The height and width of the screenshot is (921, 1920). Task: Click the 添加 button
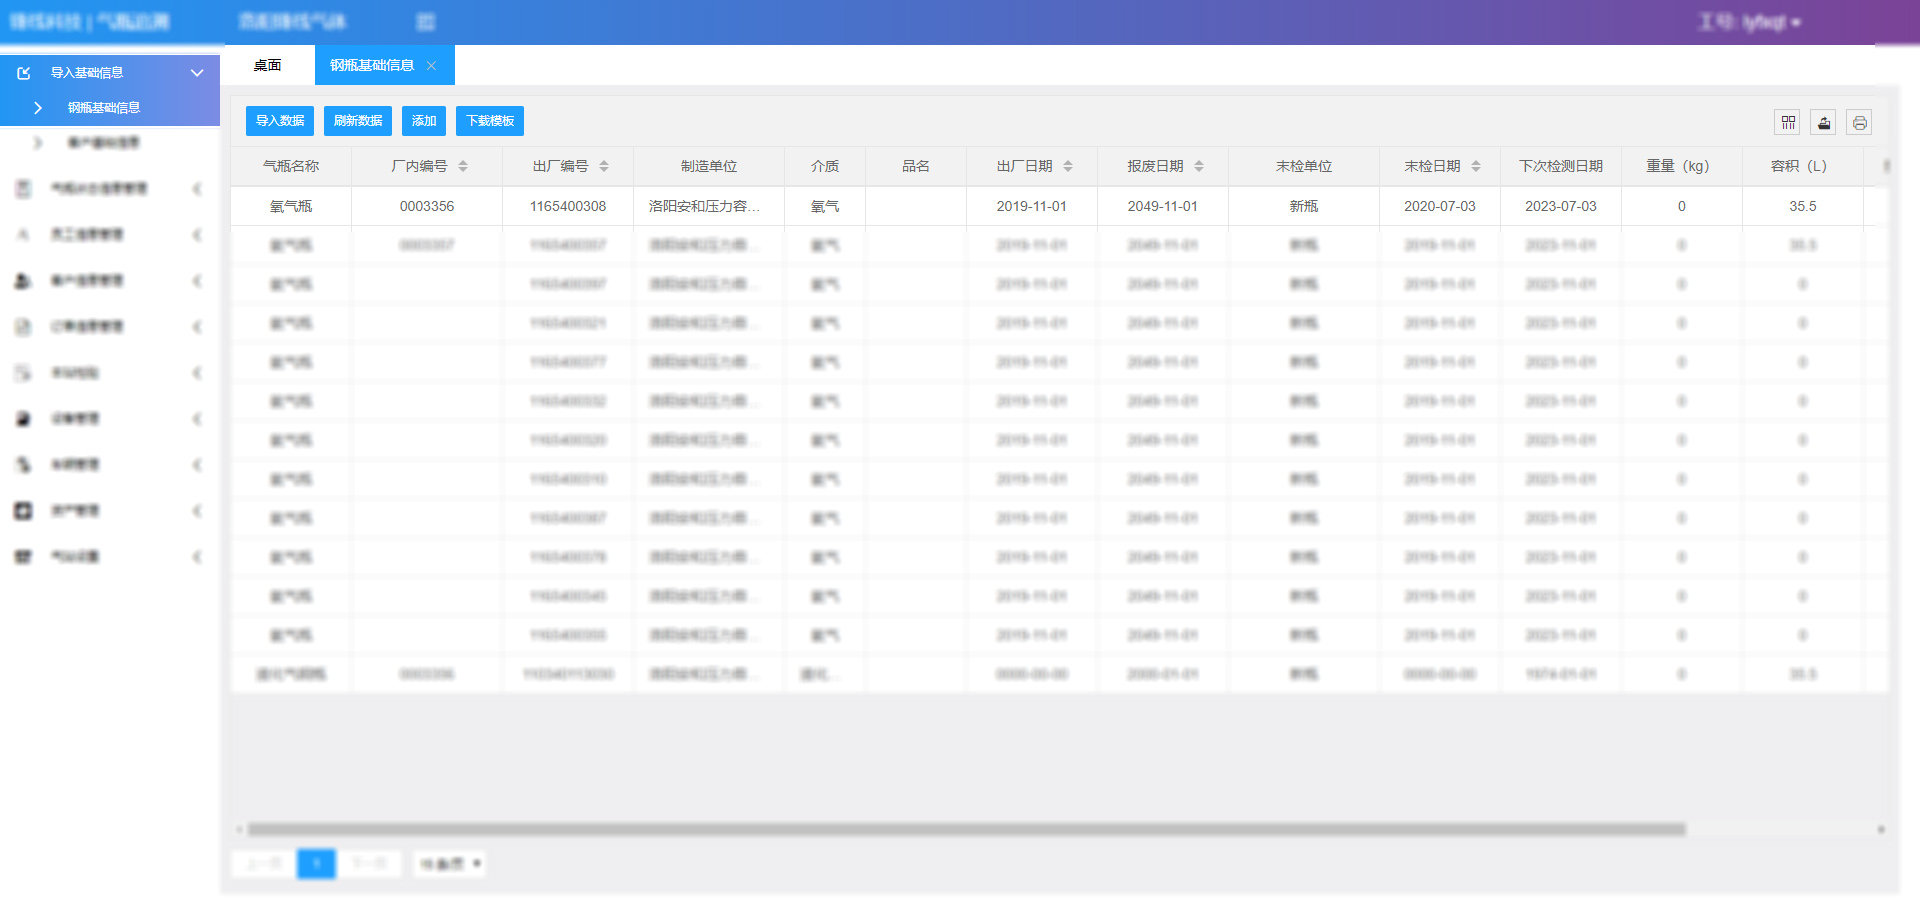coord(424,121)
